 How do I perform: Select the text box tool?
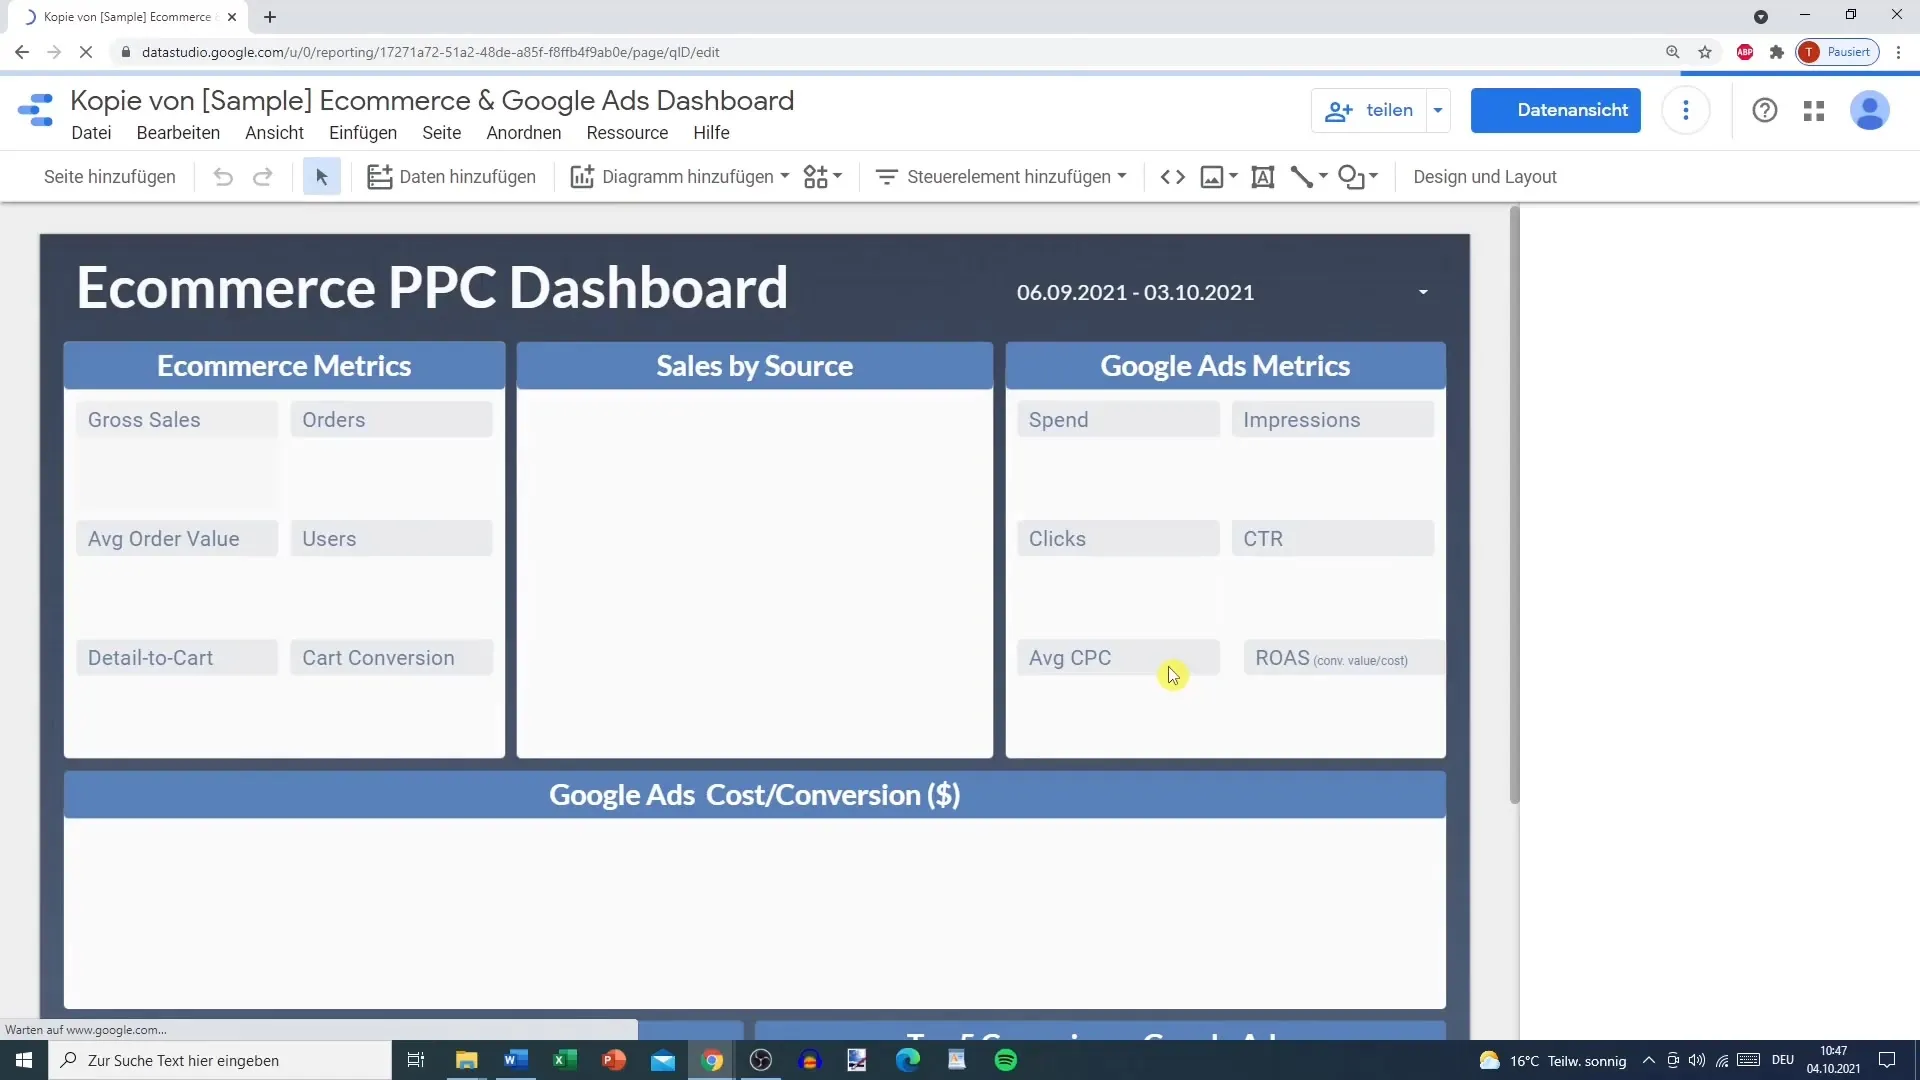(1262, 177)
